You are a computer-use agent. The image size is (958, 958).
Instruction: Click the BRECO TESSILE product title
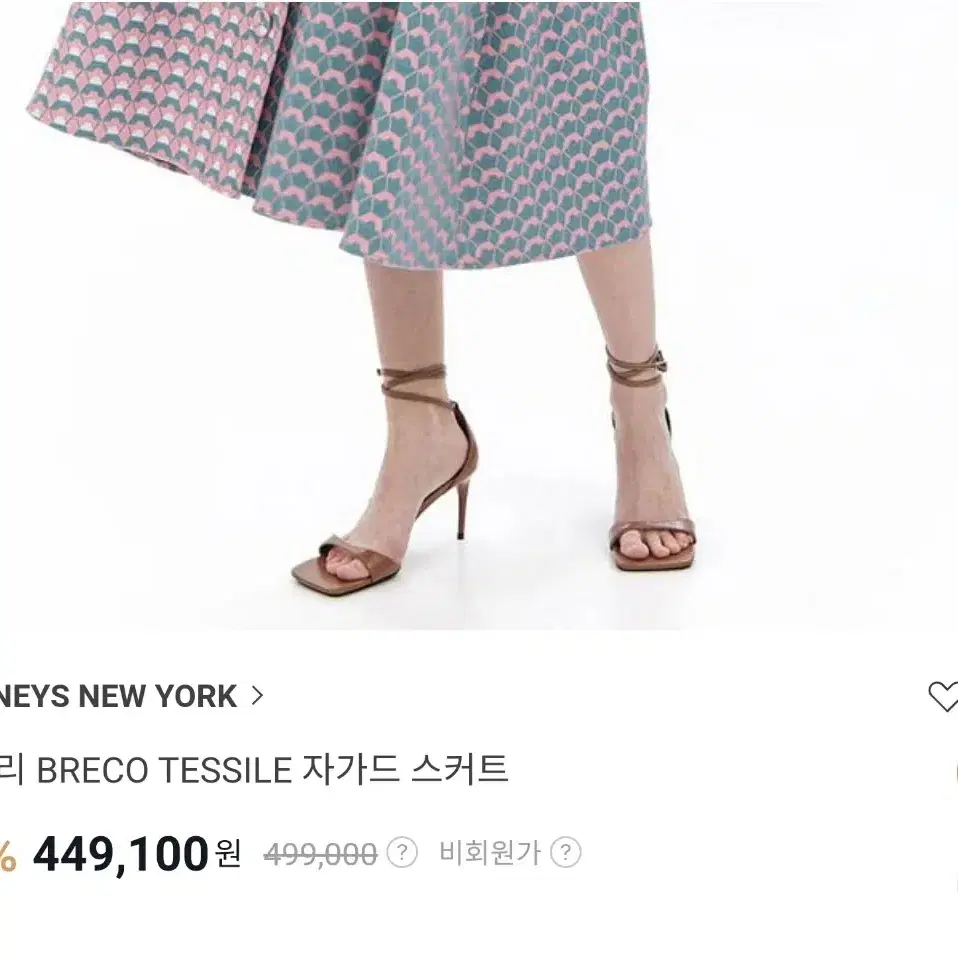[x=254, y=770]
